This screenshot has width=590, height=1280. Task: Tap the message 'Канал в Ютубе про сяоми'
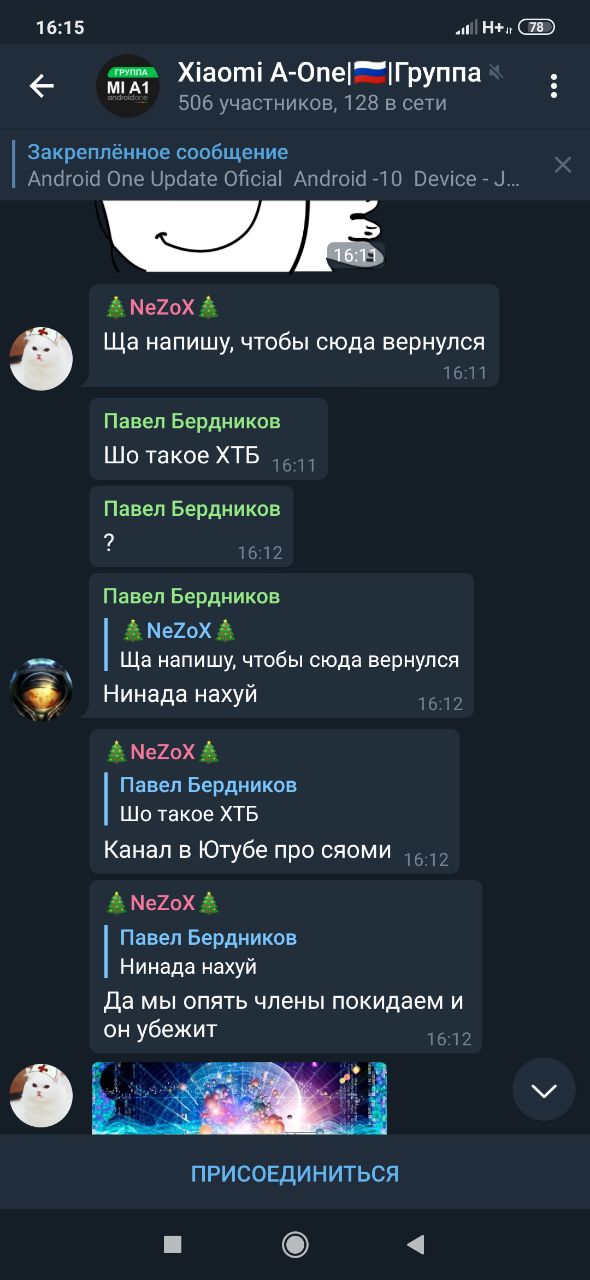[x=247, y=850]
